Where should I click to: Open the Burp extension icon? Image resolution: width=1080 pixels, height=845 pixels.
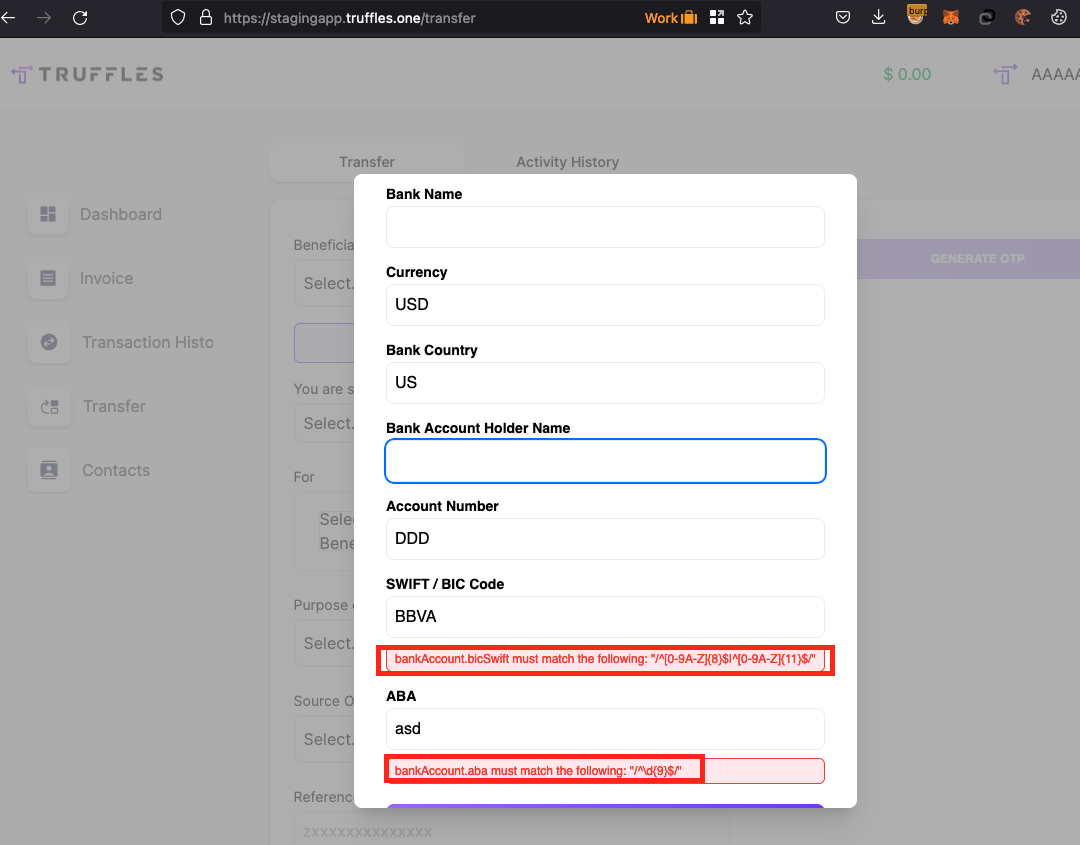click(x=916, y=16)
